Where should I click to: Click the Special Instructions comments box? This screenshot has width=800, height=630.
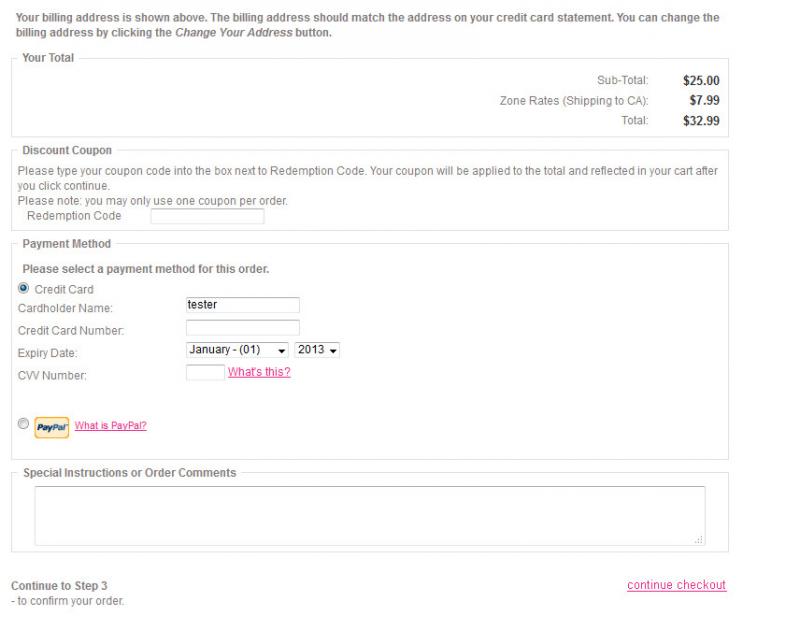point(370,516)
